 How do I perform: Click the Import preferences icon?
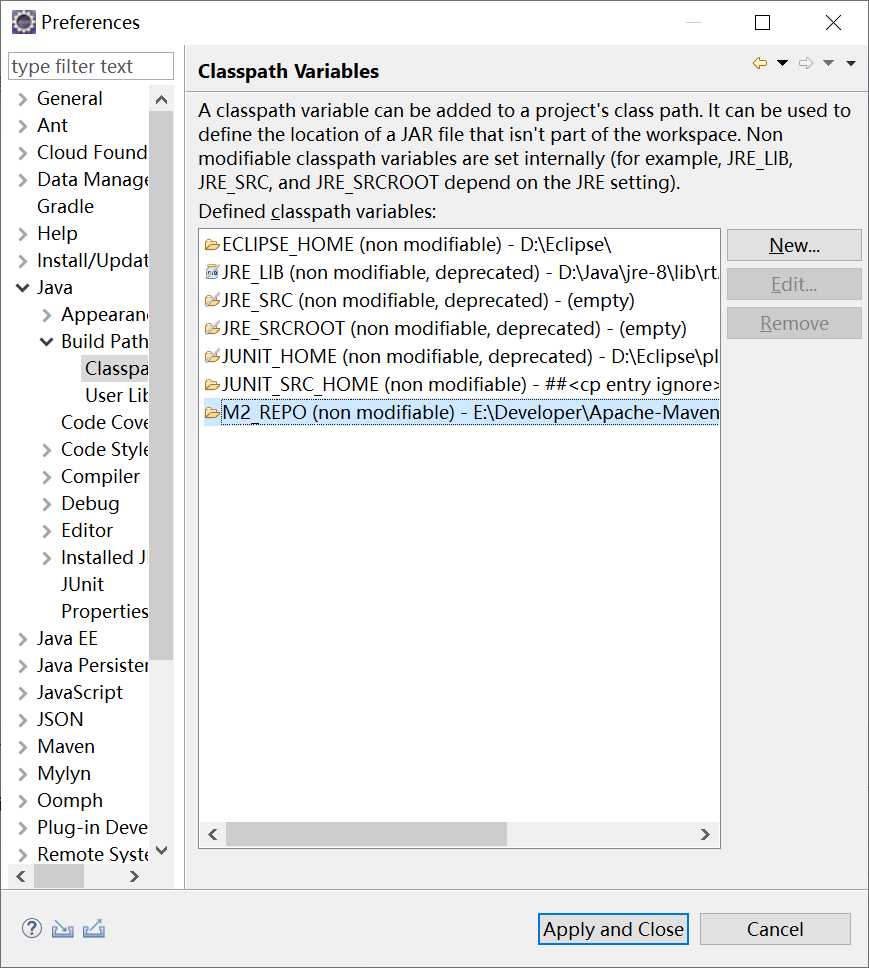click(63, 928)
